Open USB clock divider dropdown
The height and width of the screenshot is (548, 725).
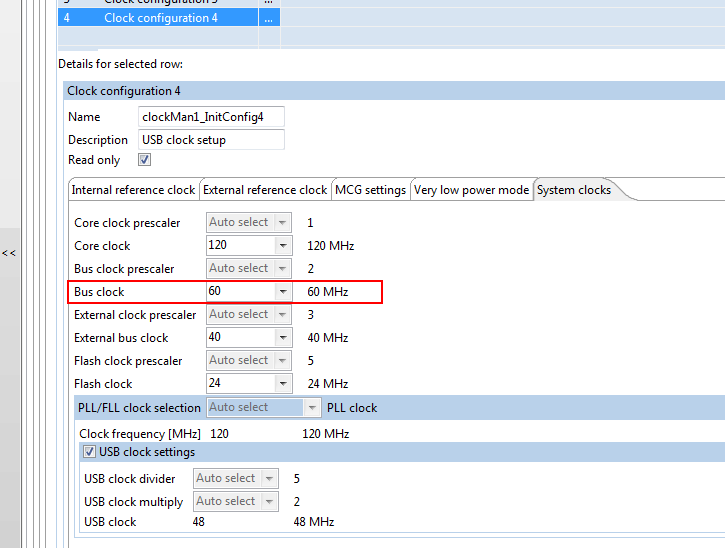click(x=236, y=478)
